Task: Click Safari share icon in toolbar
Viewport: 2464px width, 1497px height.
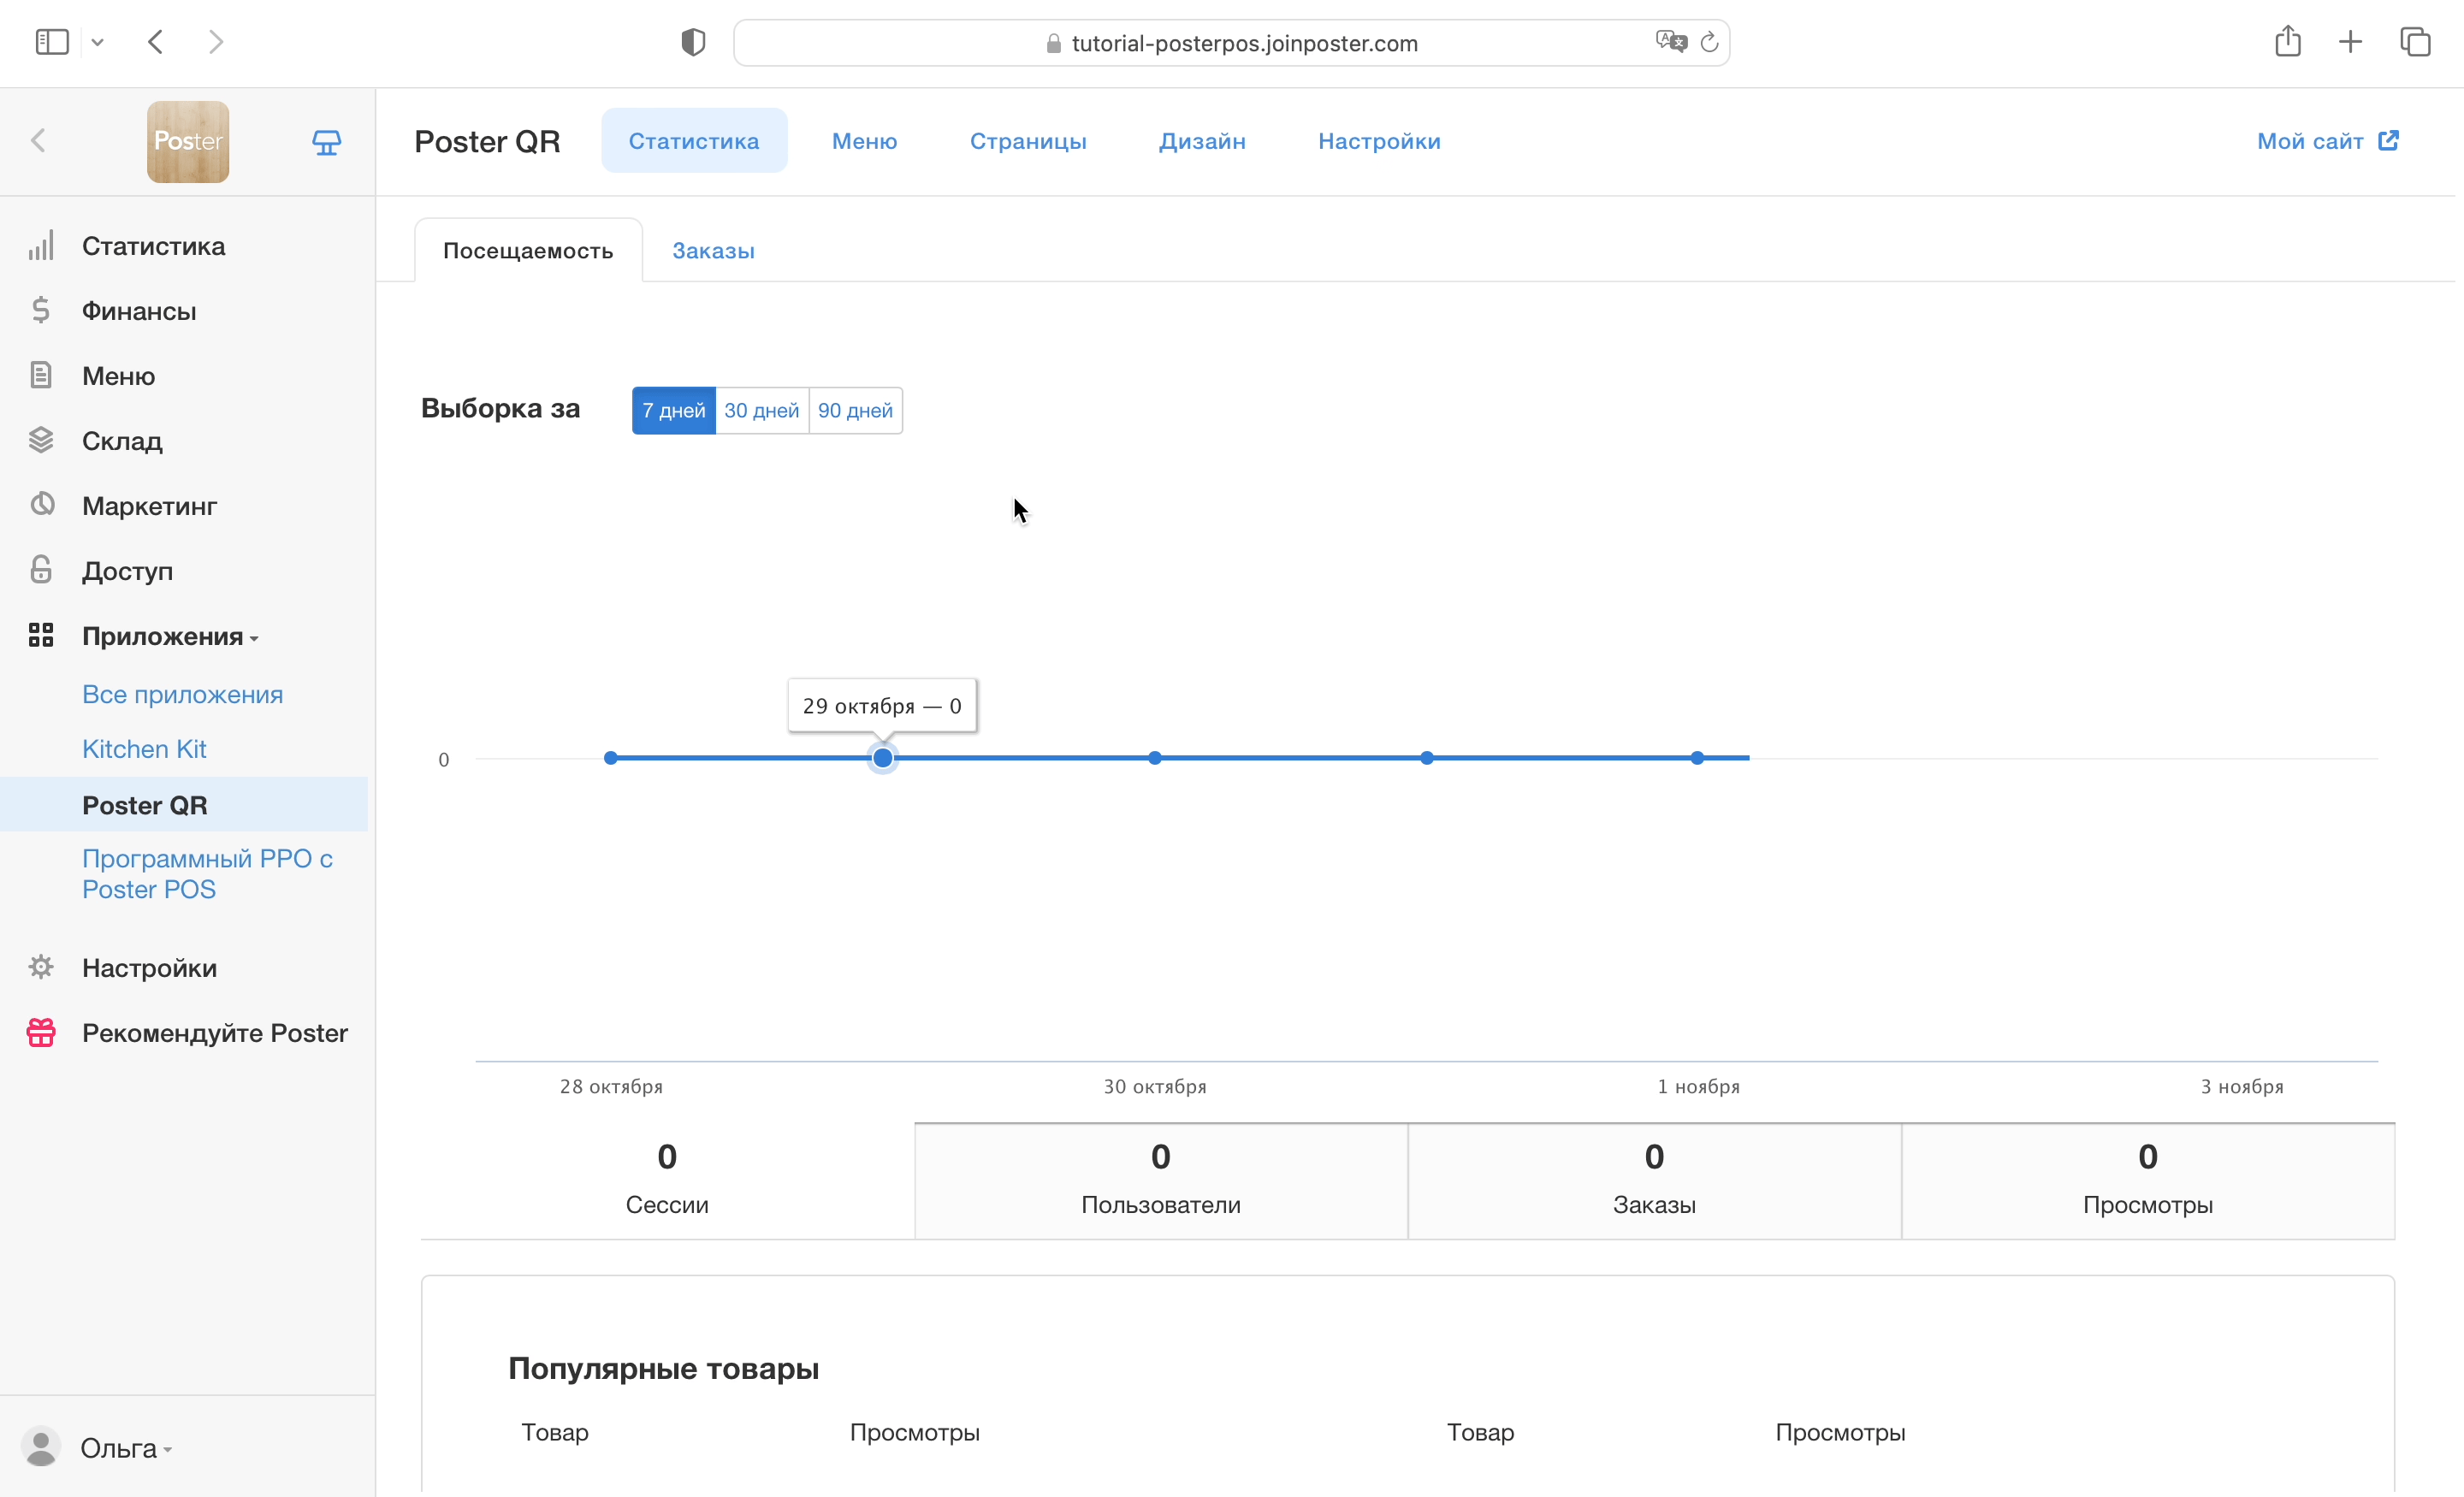Action: tap(2288, 42)
